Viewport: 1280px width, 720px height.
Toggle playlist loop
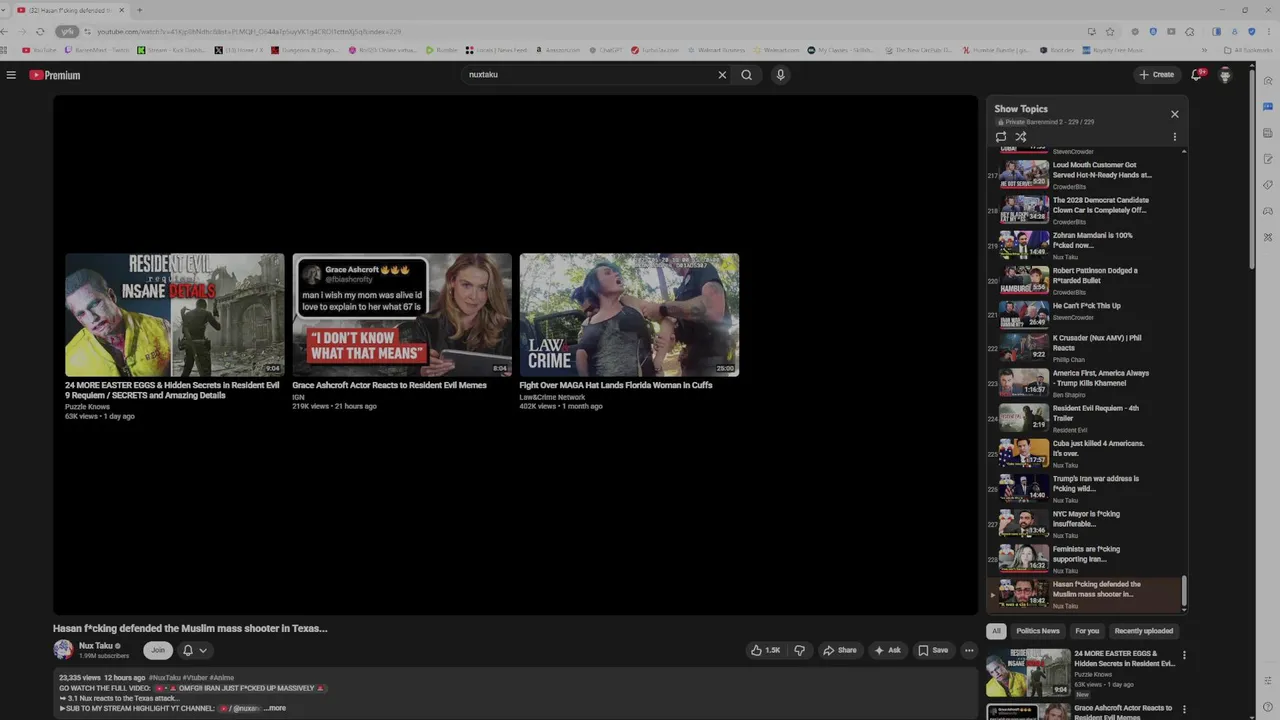(x=1001, y=137)
